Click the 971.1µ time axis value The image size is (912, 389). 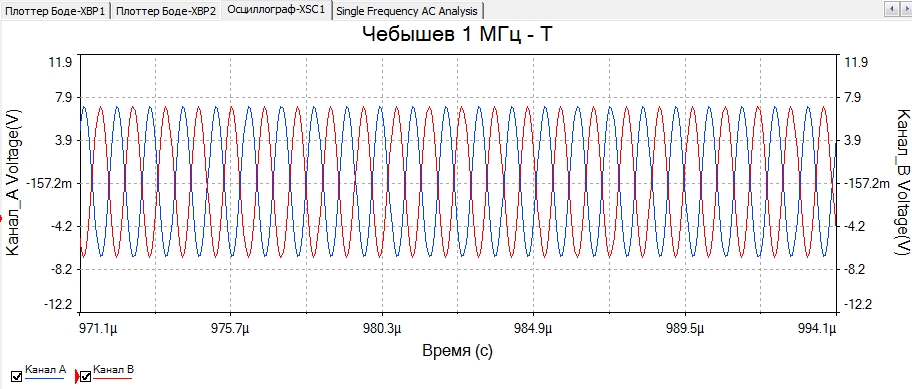click(99, 330)
